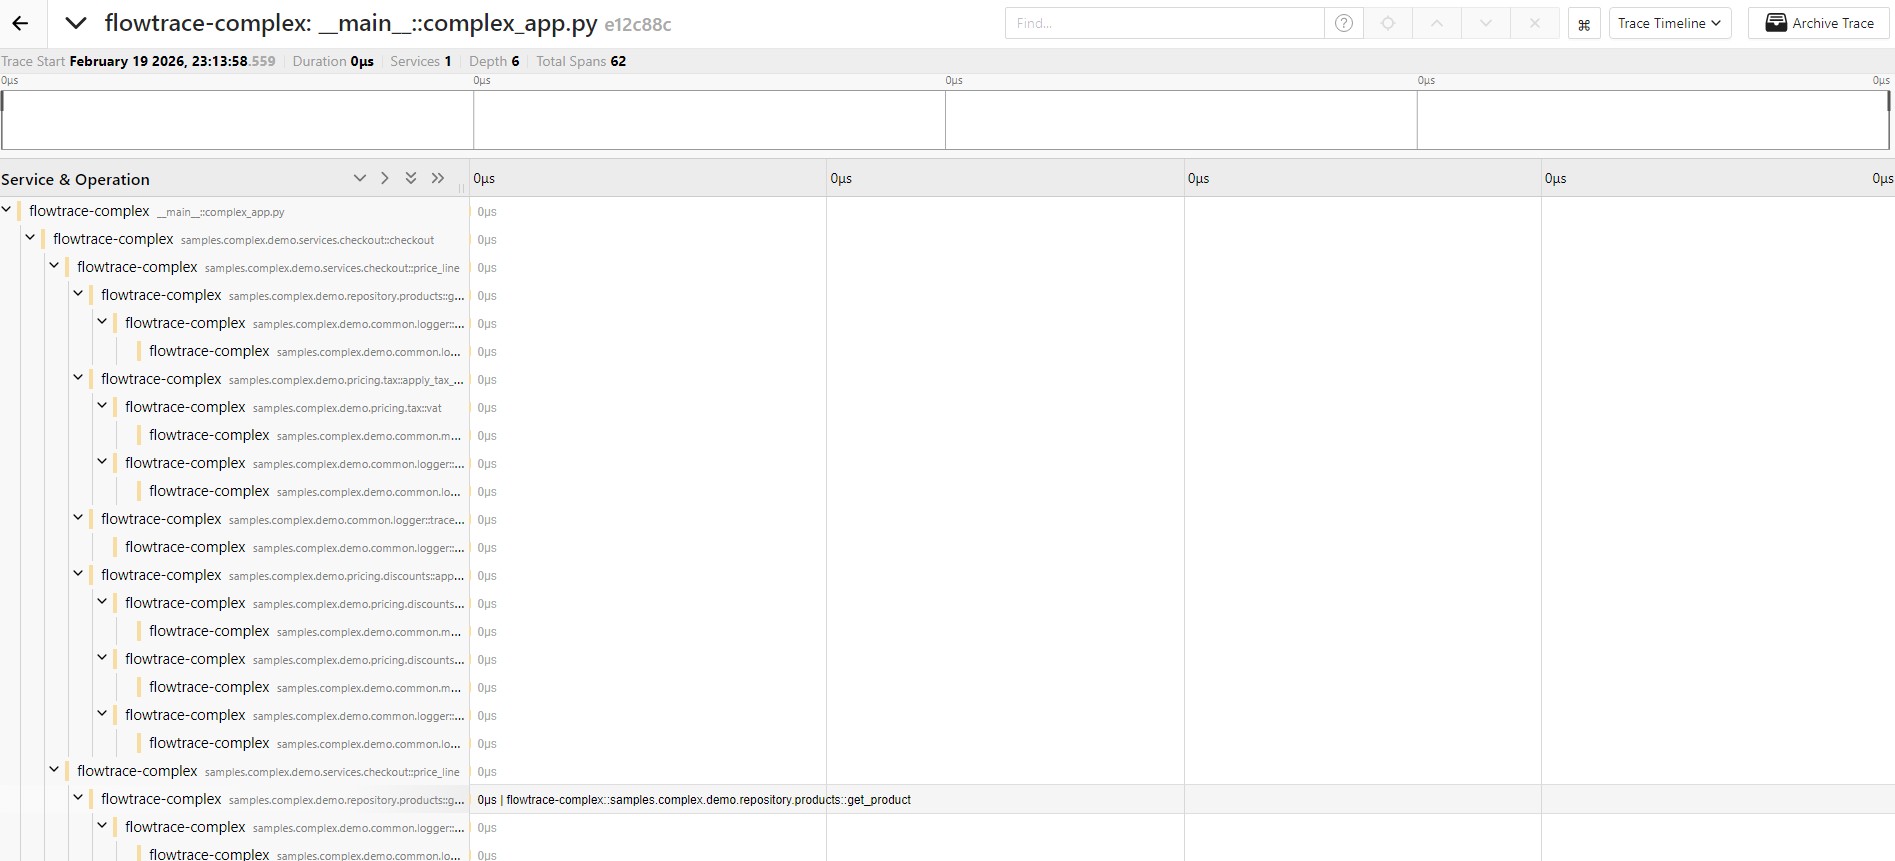Open keyboard shortcuts command icon
Screen dimensions: 1895x861
(x=1584, y=24)
